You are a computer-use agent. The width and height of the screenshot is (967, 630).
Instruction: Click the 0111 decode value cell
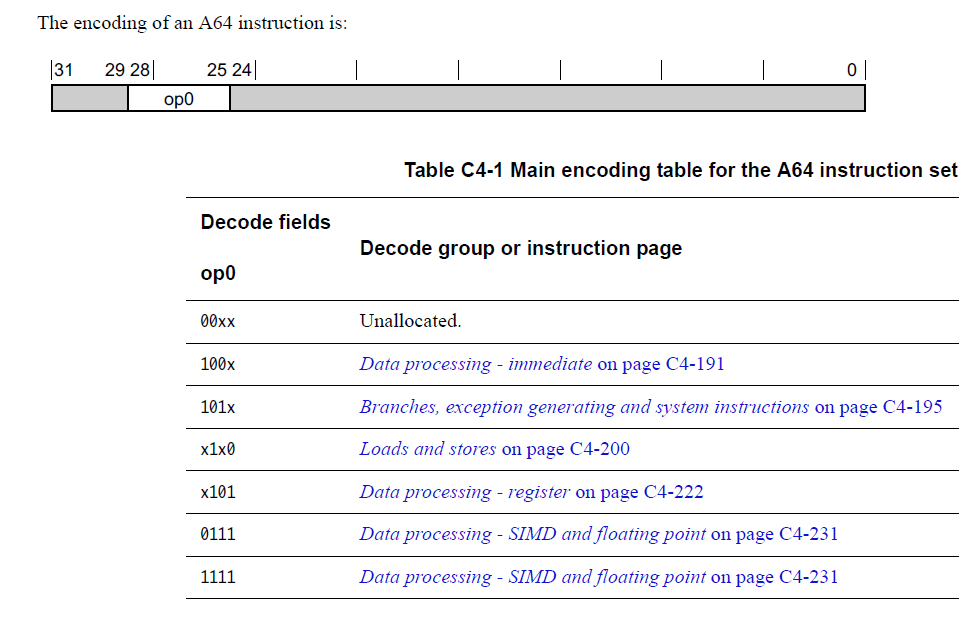pos(218,534)
